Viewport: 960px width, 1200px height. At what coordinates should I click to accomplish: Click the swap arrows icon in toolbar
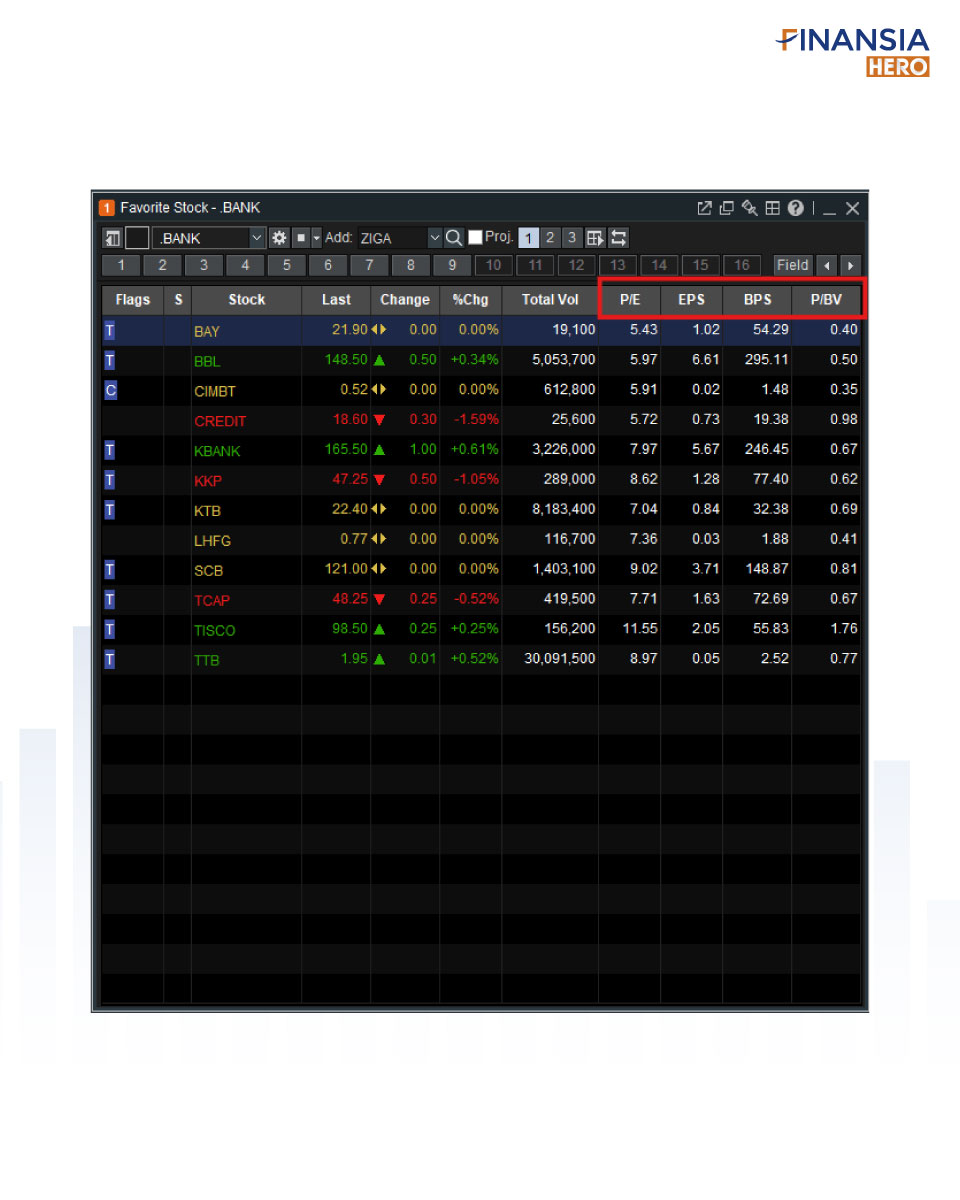point(618,238)
